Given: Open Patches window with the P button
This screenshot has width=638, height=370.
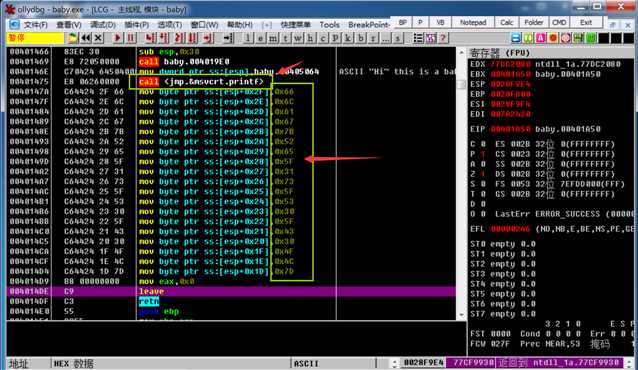Looking at the screenshot, I should click(336, 38).
